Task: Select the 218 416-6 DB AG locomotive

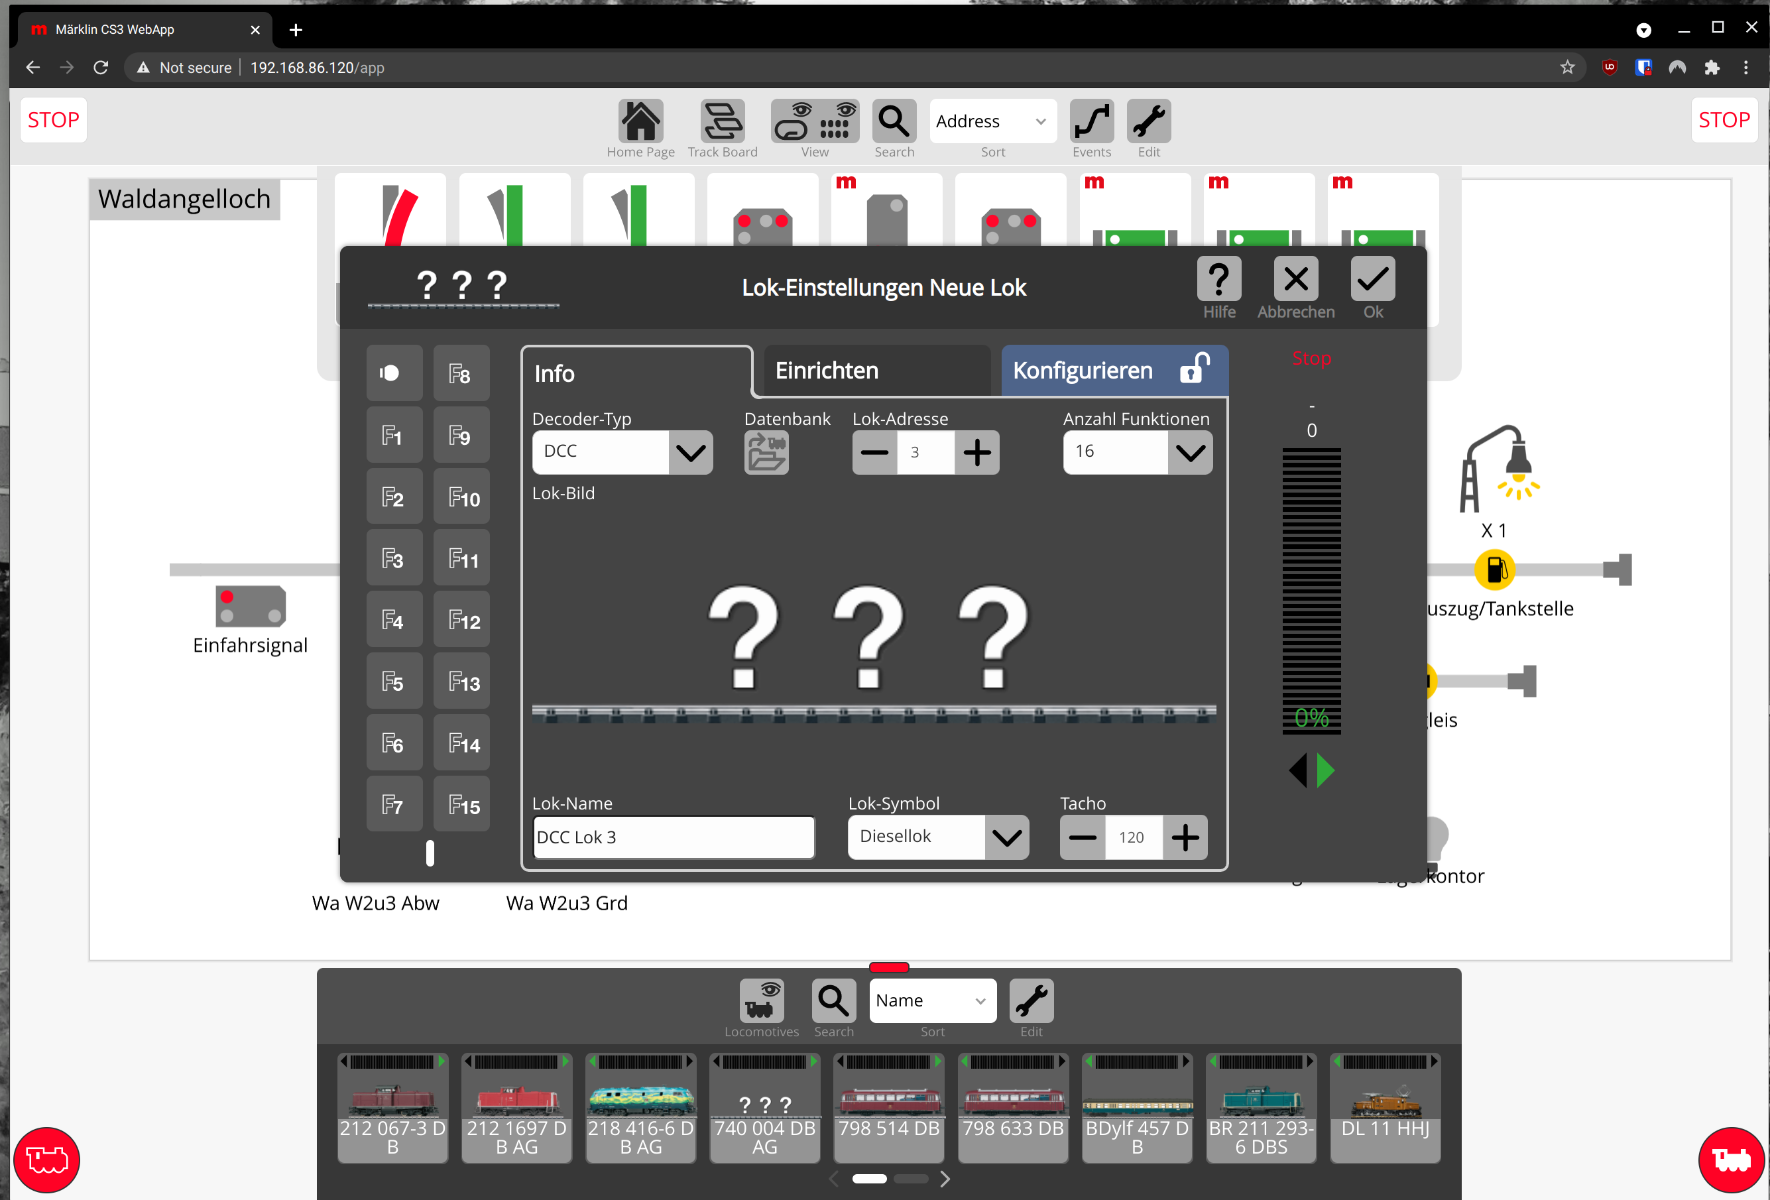Action: click(641, 1108)
